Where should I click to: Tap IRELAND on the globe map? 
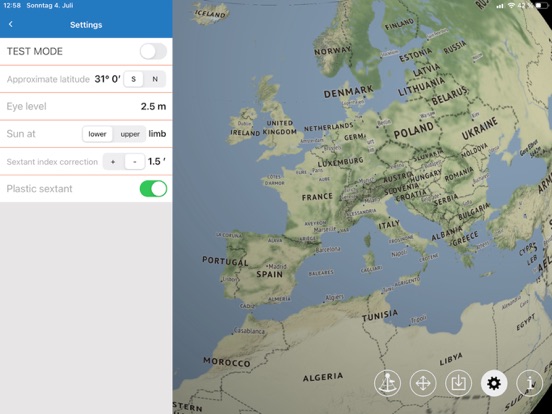245,133
